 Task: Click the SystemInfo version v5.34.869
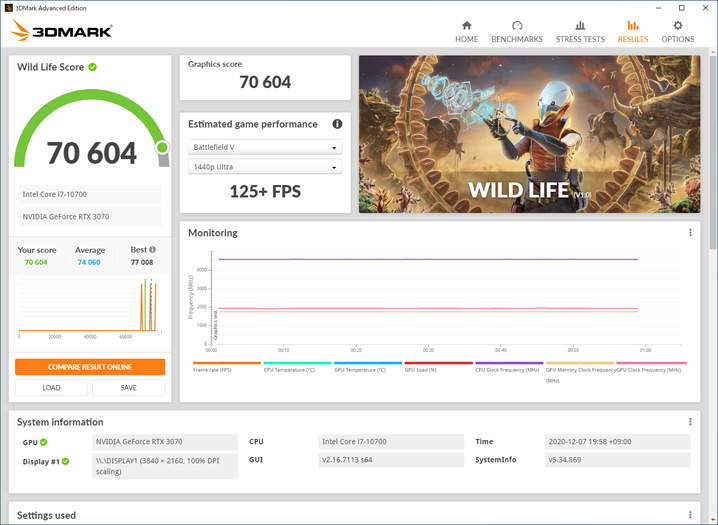coord(617,460)
